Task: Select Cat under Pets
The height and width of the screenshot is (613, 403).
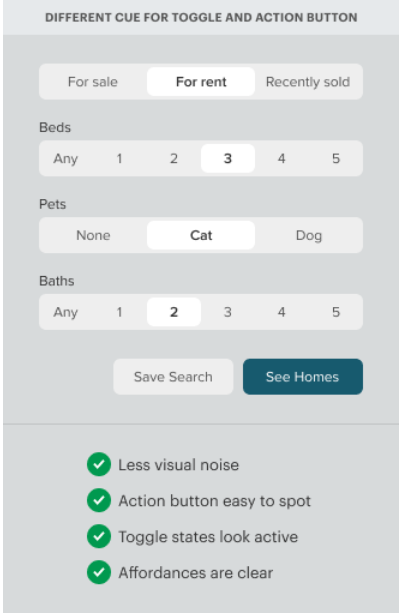Action: (x=201, y=235)
